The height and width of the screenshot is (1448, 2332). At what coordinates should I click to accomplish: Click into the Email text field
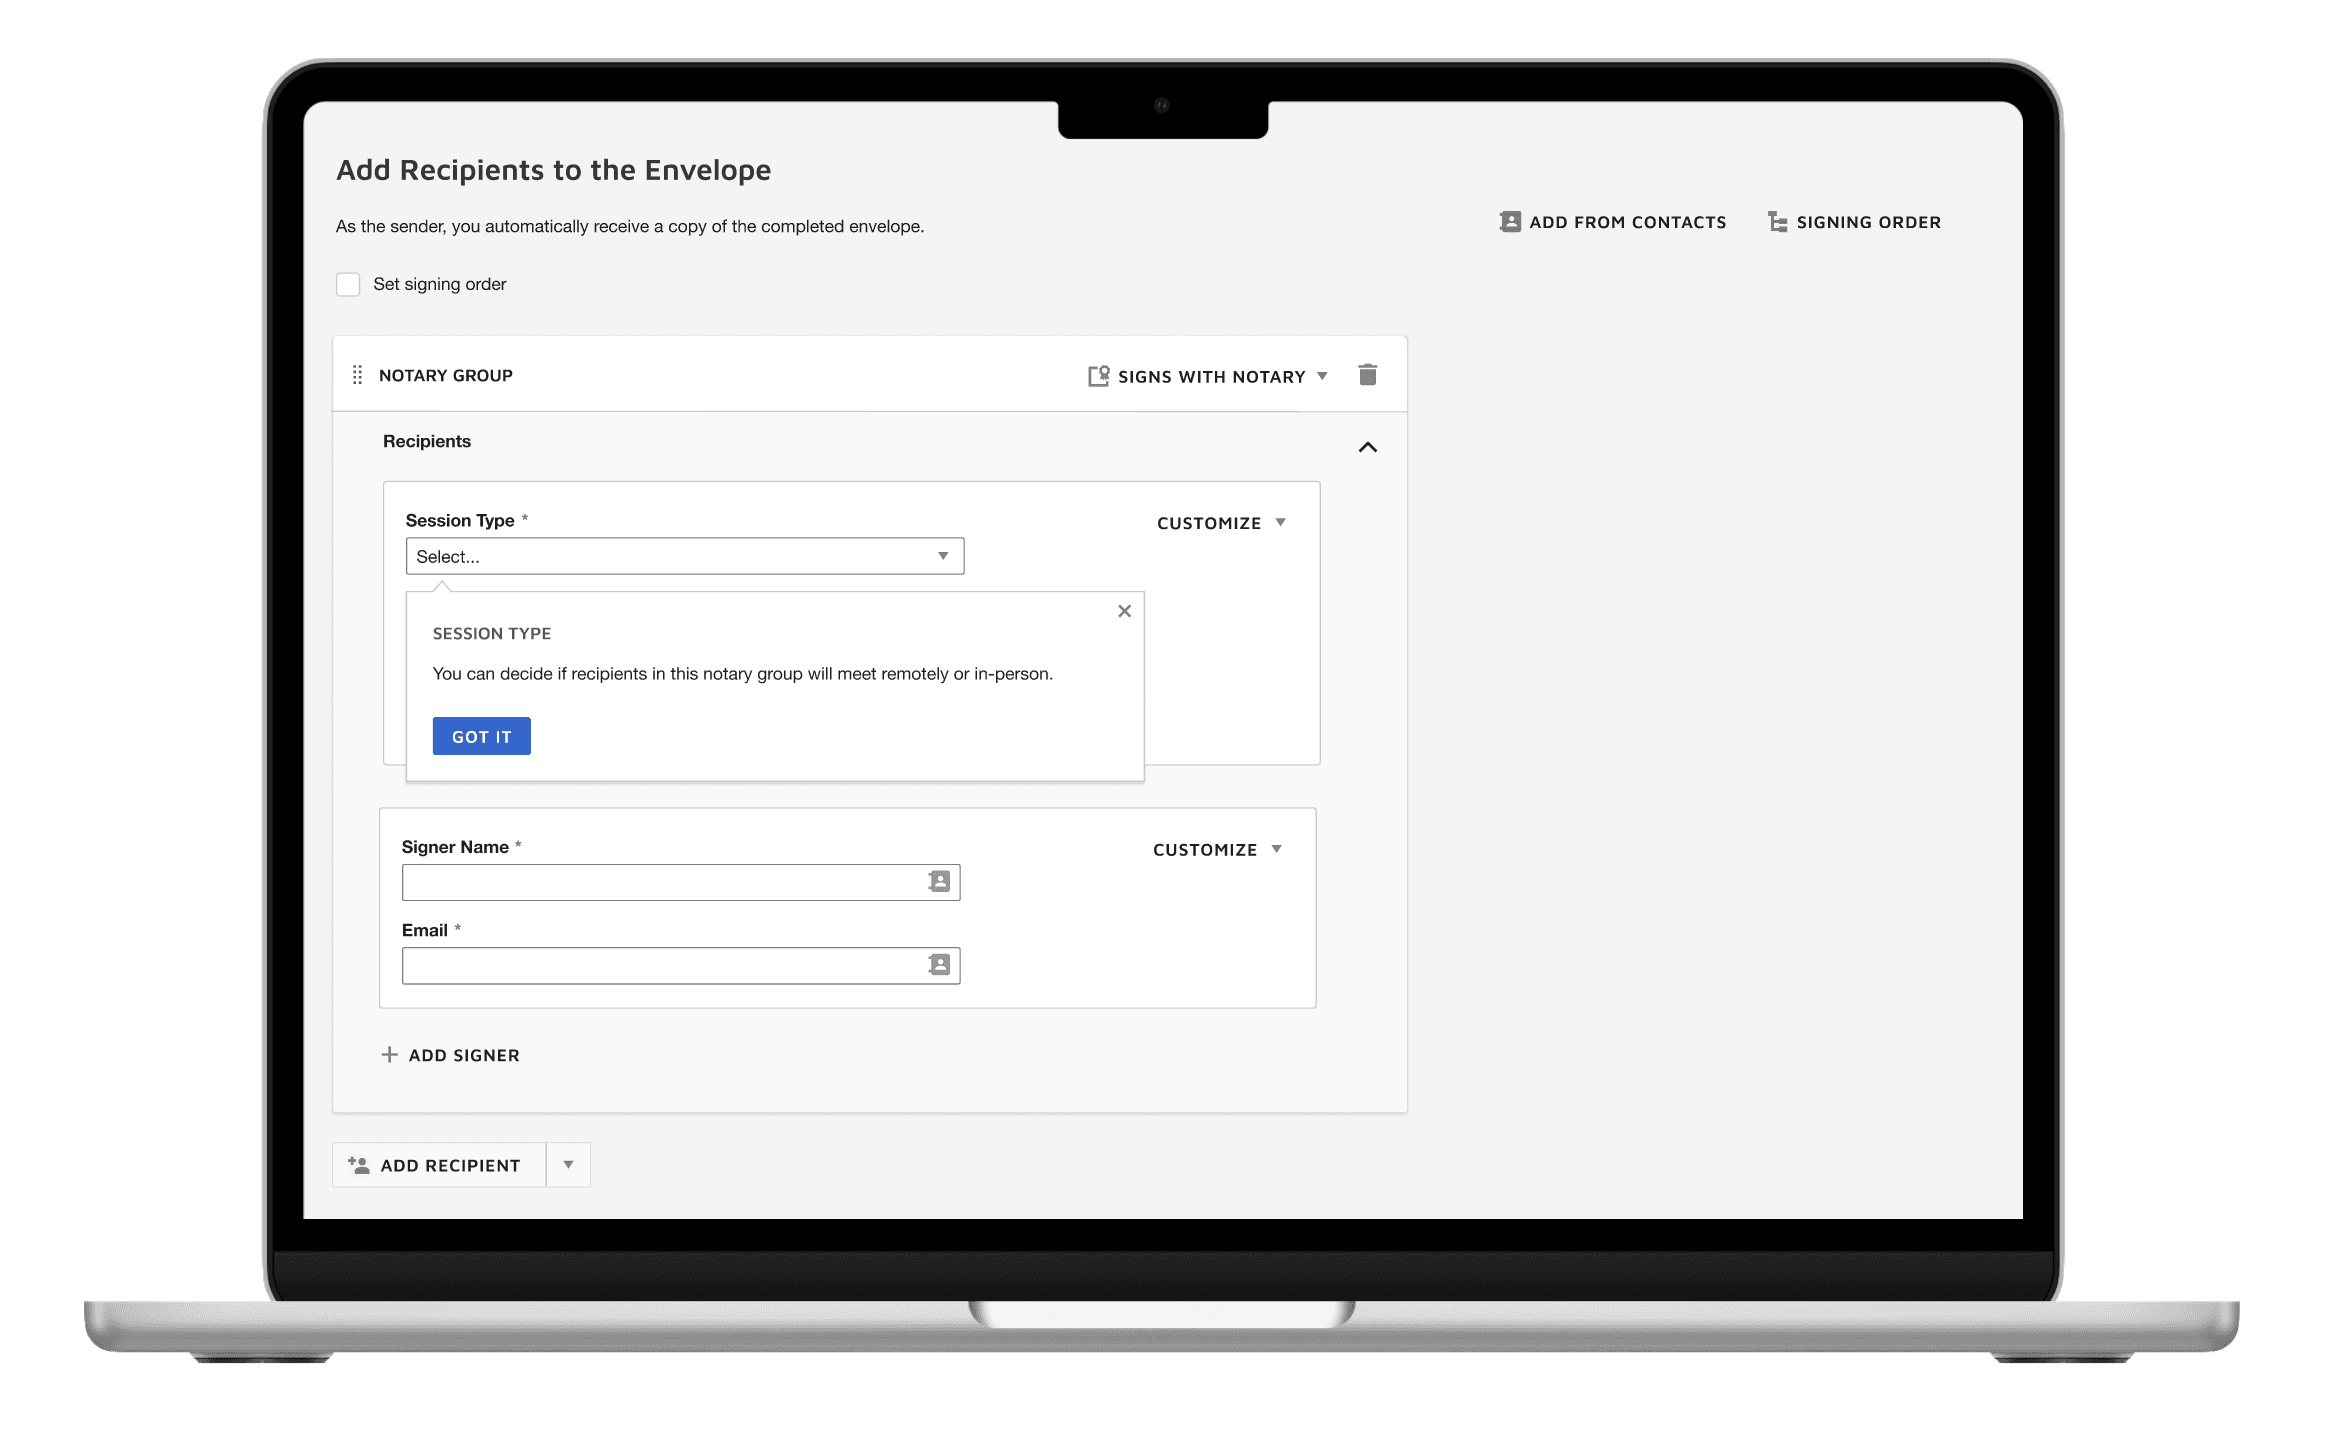click(x=660, y=965)
